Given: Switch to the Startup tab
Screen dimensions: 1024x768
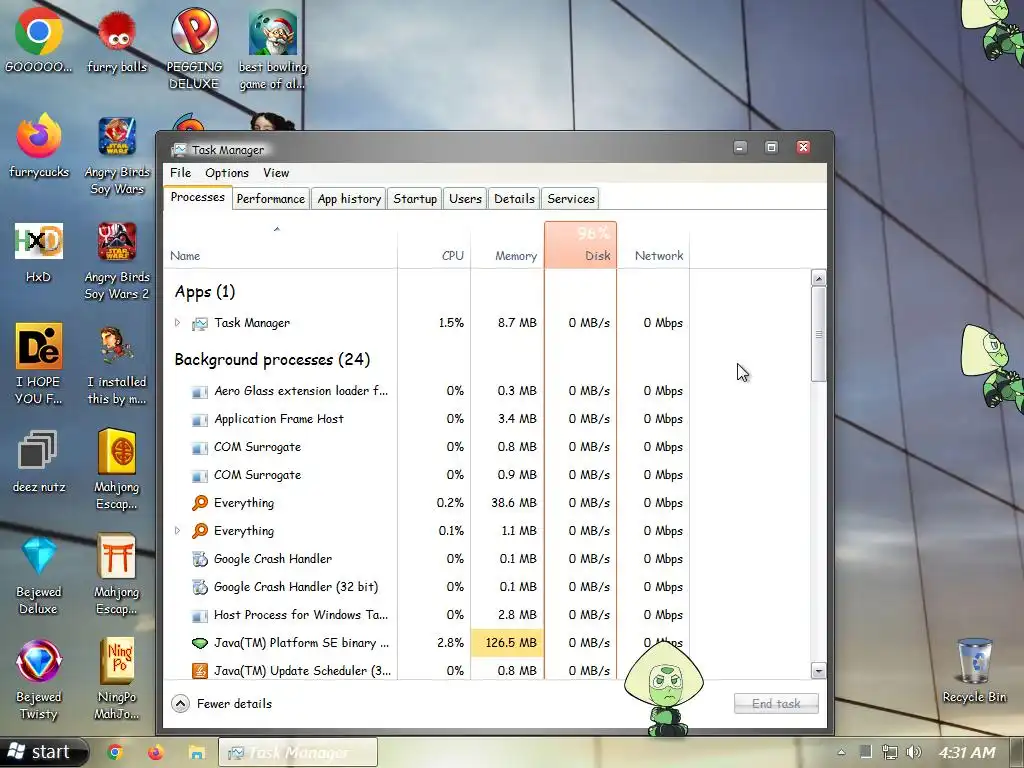Looking at the screenshot, I should 415,199.
